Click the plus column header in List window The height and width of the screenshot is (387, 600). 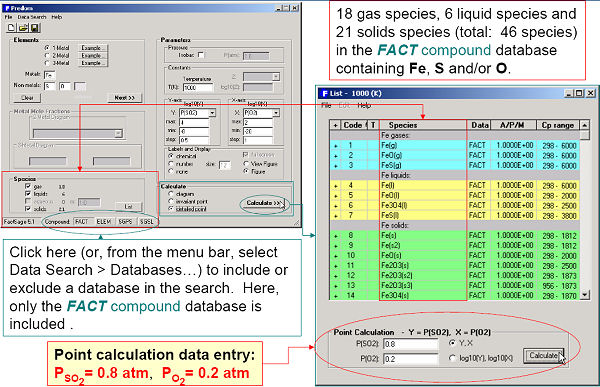[335, 125]
